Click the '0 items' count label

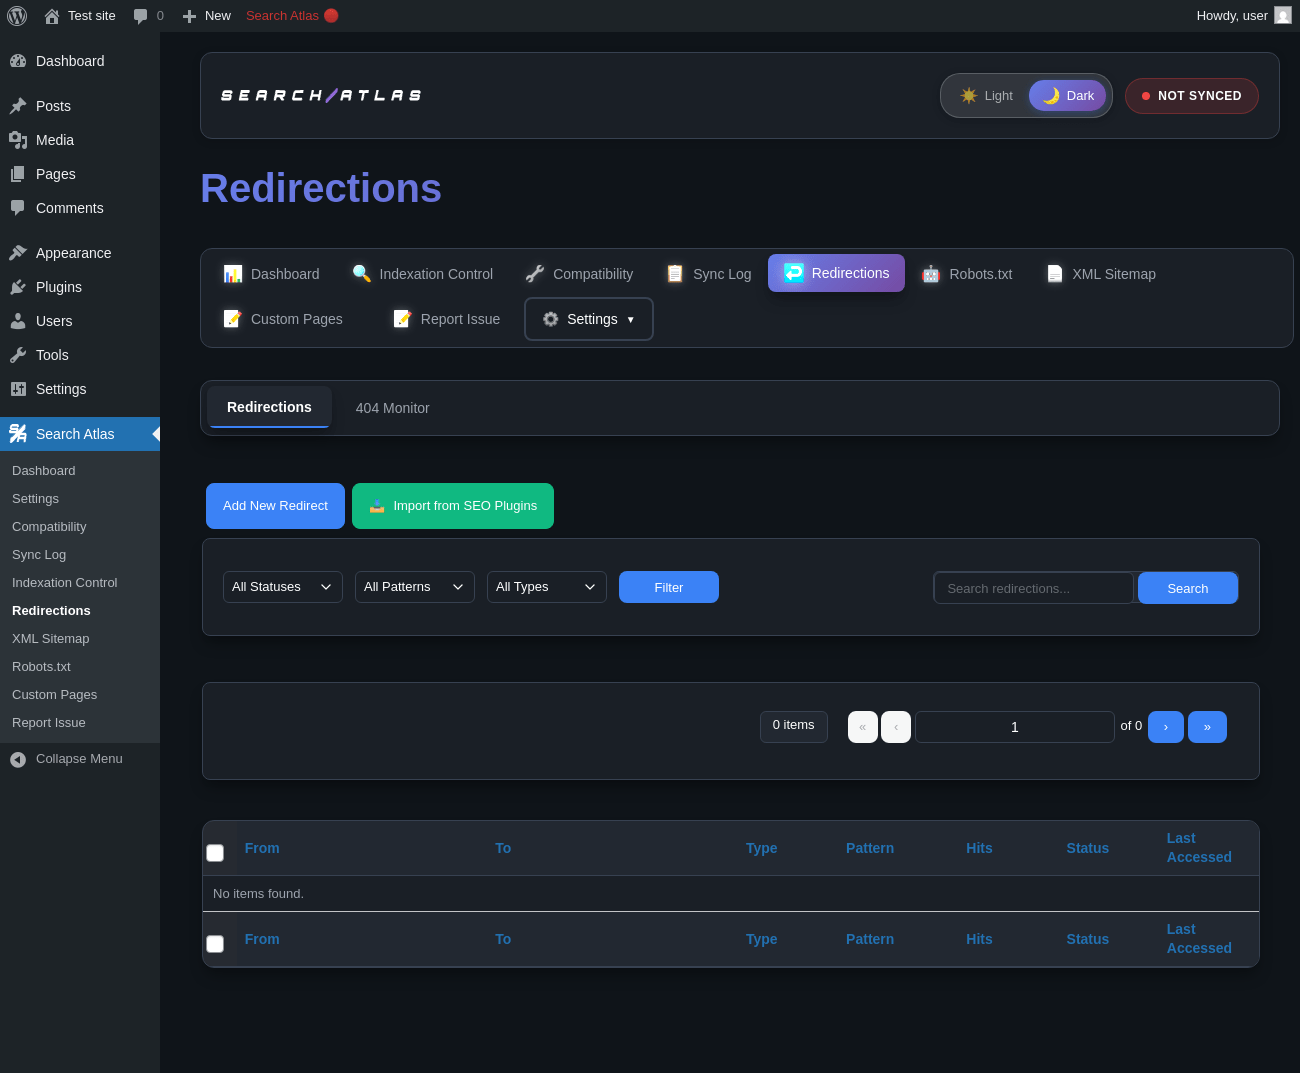794,726
